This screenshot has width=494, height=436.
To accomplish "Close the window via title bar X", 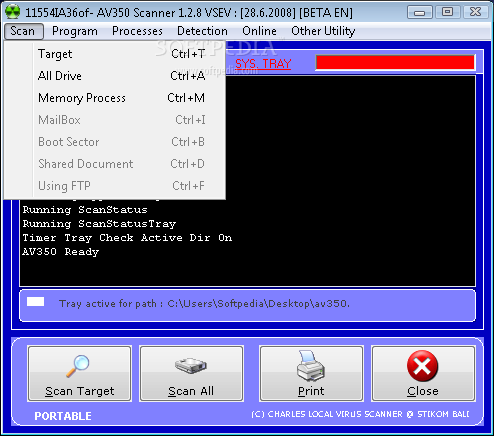I will coord(475,12).
